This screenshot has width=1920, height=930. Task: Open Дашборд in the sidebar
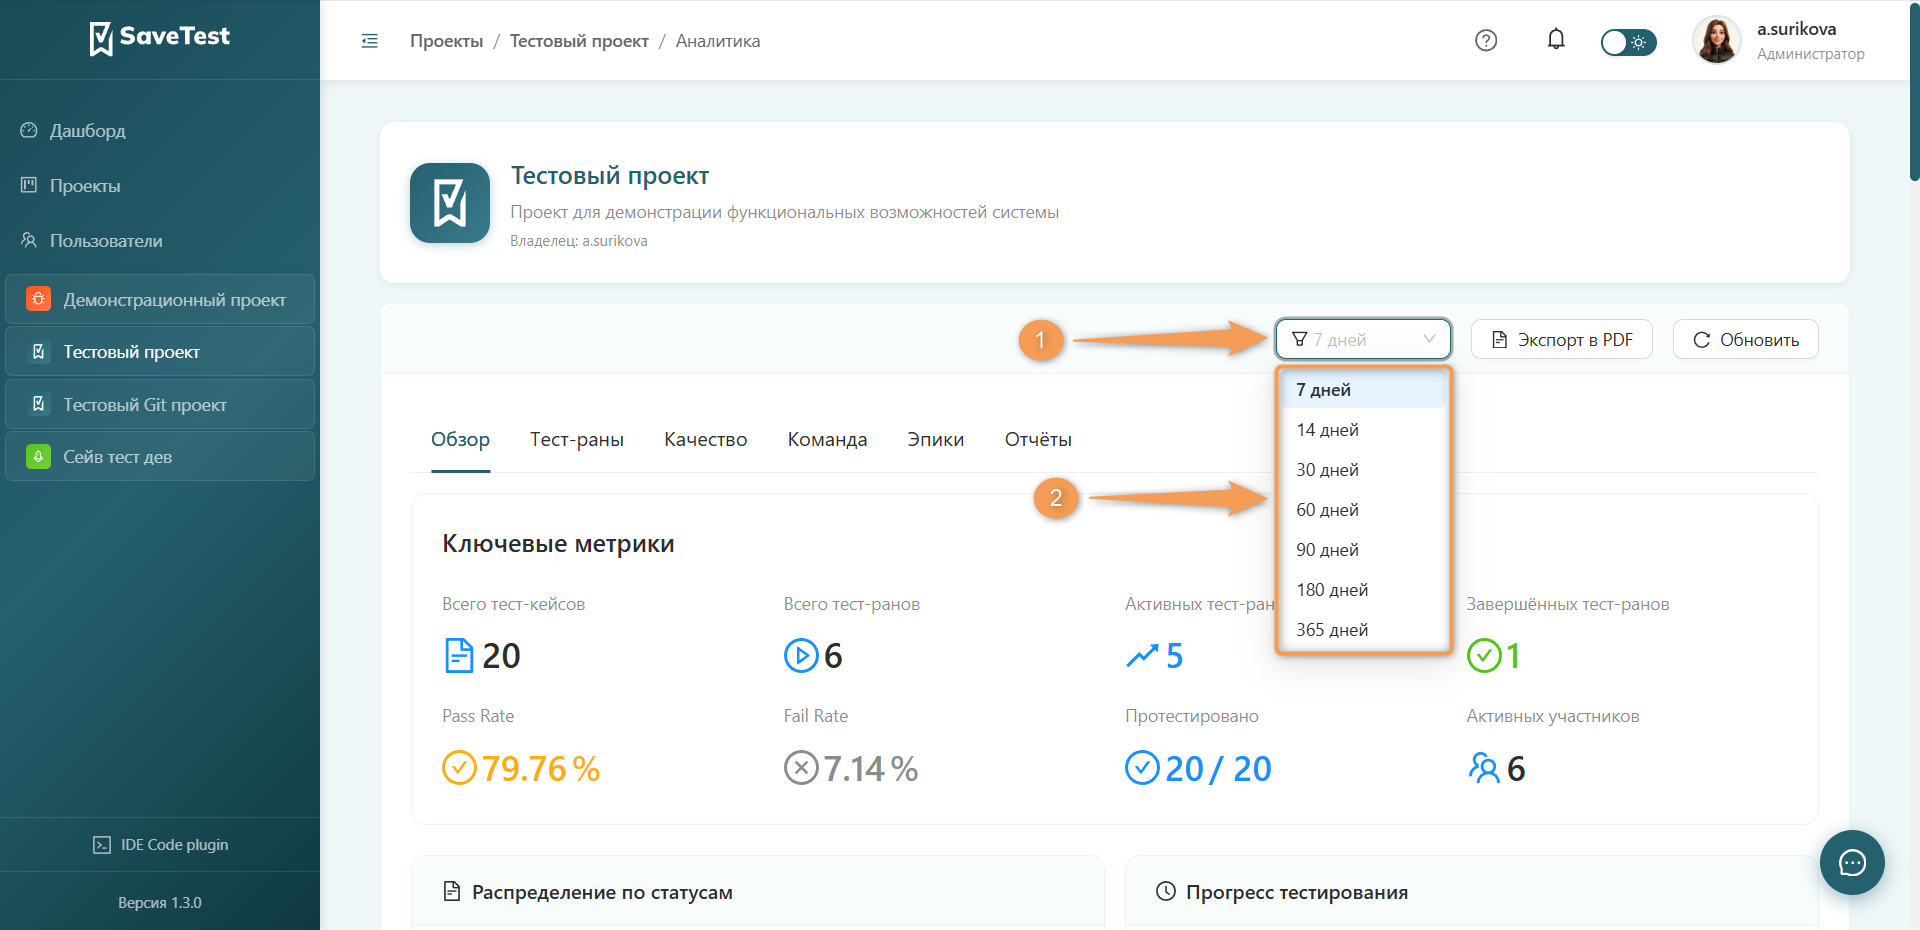88,131
